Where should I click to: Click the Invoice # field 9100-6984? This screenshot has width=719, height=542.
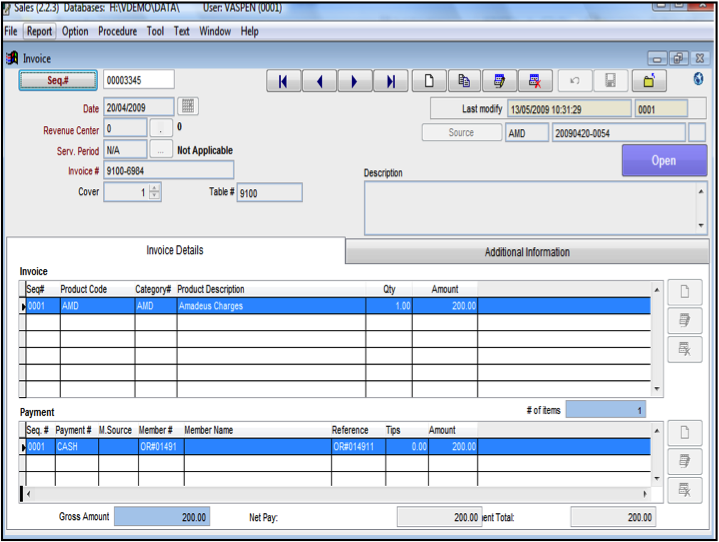tap(168, 170)
